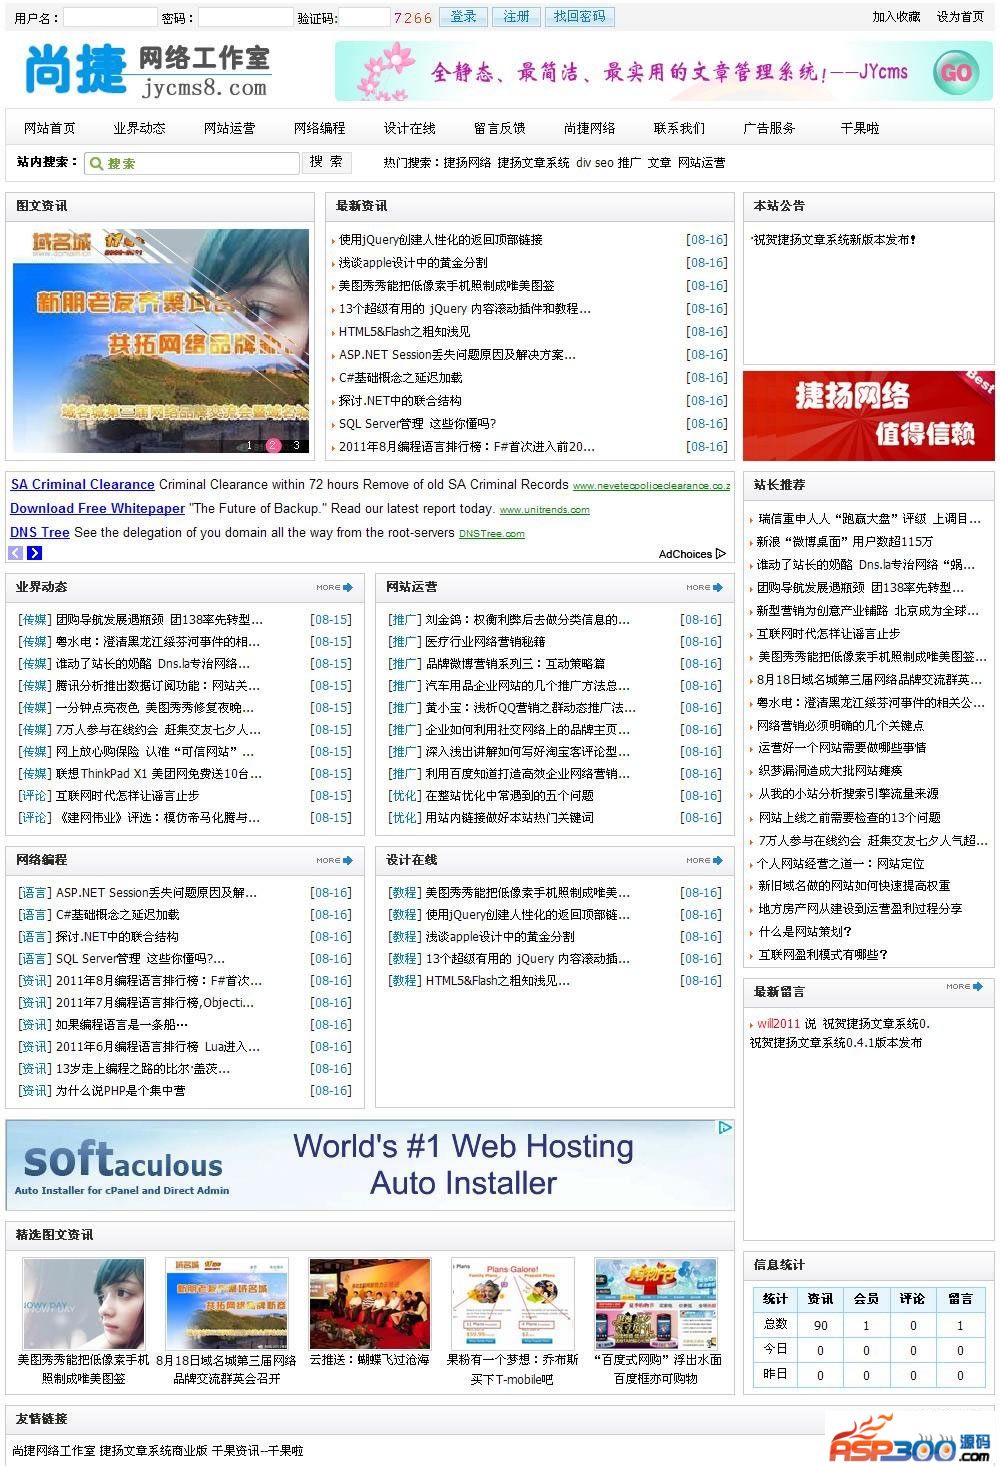Image resolution: width=1000 pixels, height=1466 pixels.
Task: Click the 尚捷 网络工作室 site logo
Action: pyautogui.click(x=147, y=70)
